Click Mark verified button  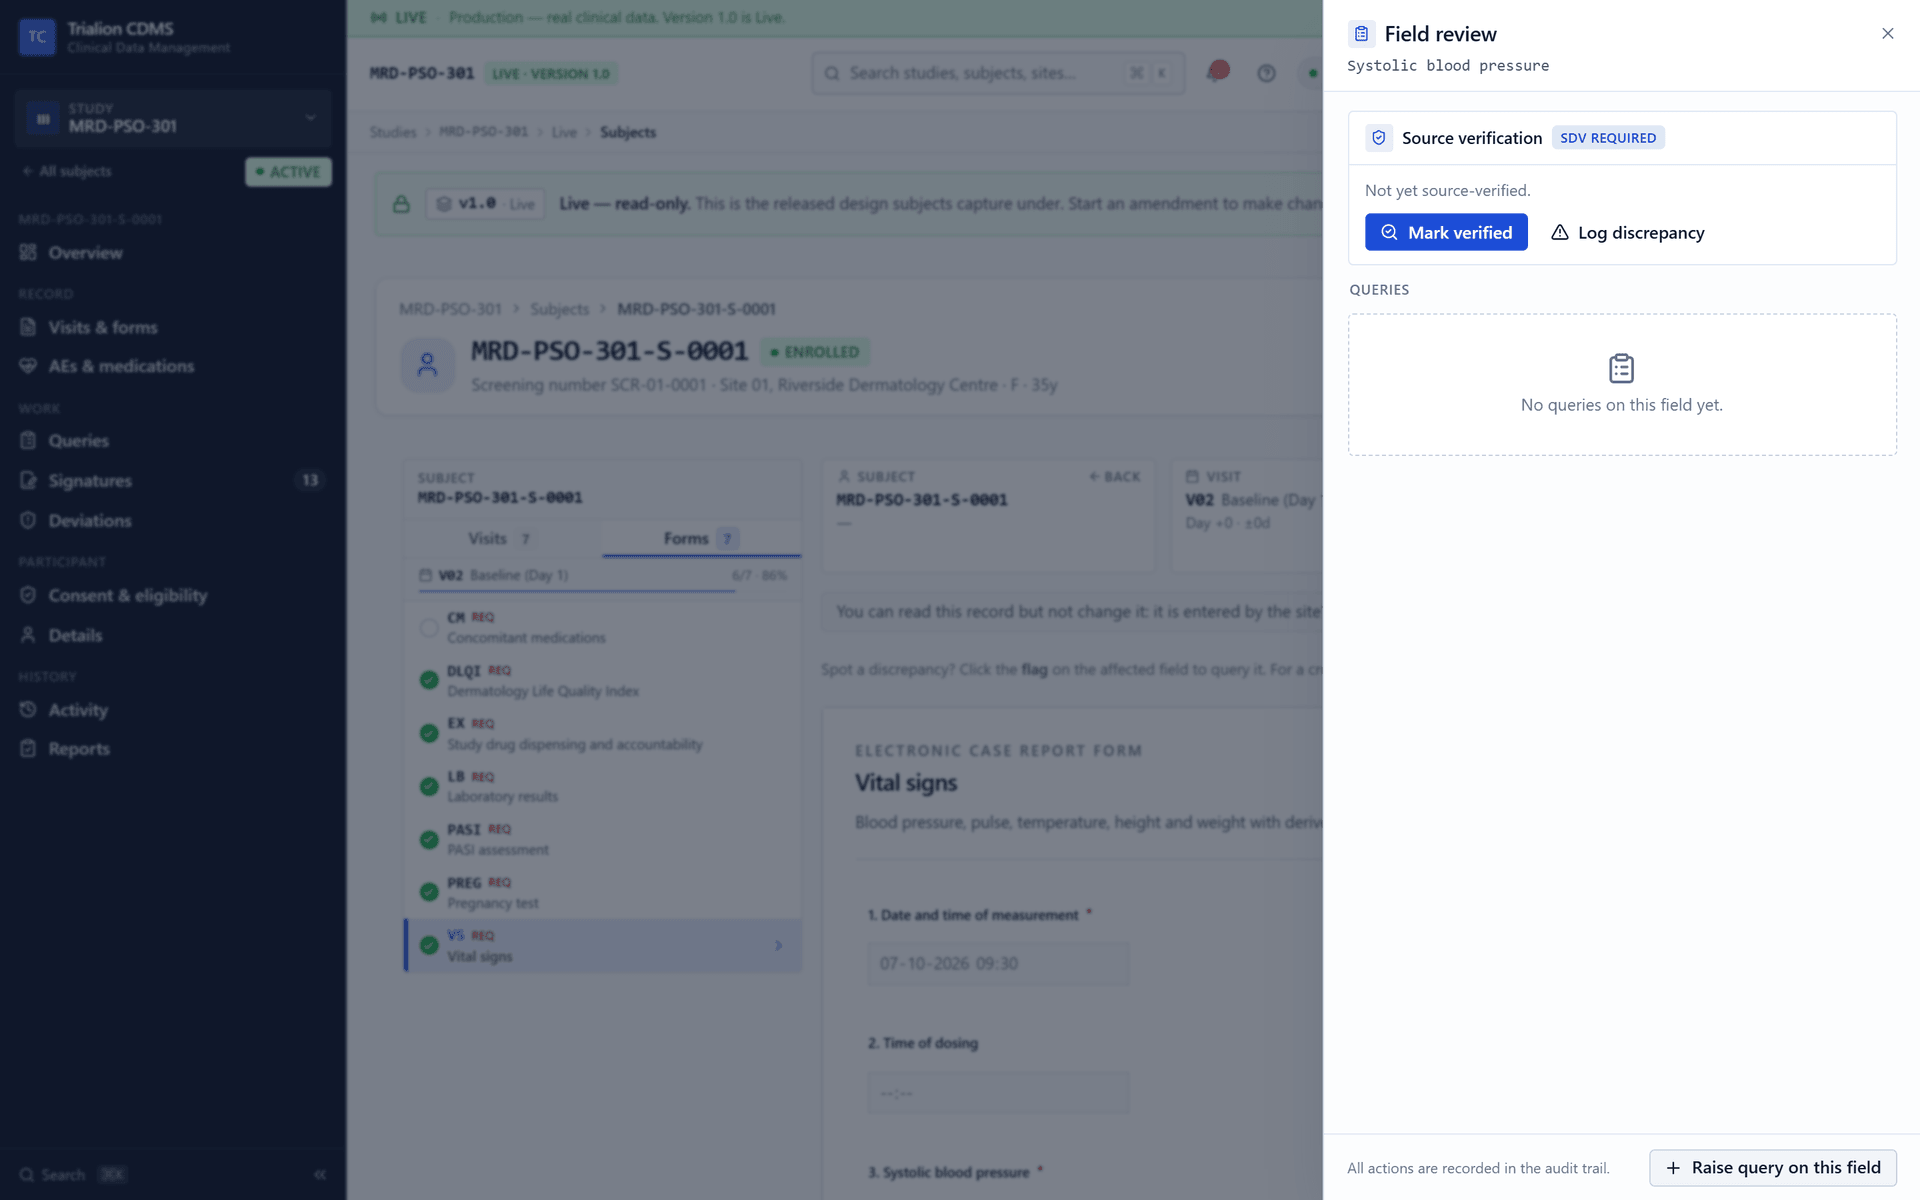tap(1446, 232)
